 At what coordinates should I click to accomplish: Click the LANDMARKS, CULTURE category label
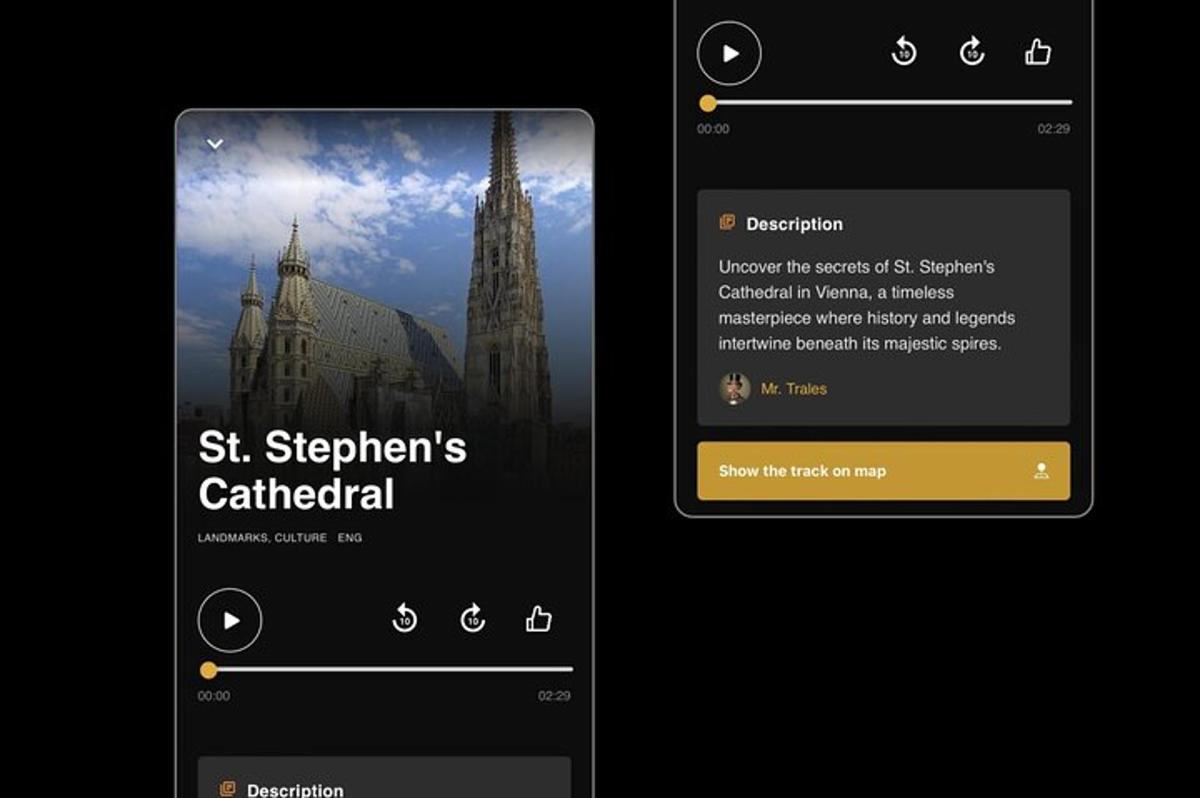pyautogui.click(x=262, y=538)
